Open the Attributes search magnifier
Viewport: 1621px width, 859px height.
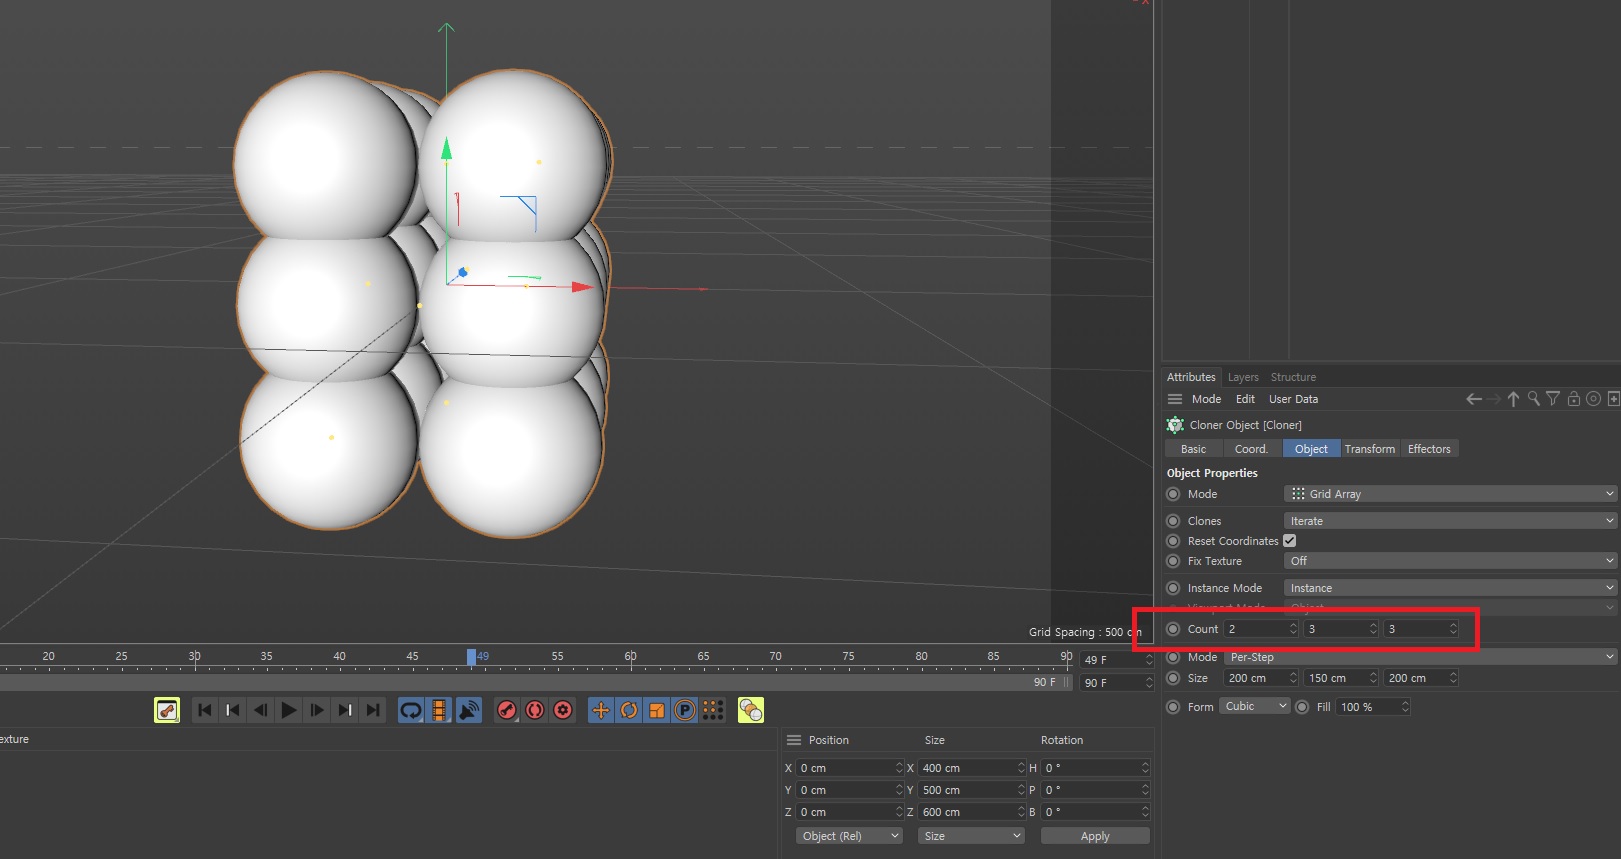[x=1533, y=399]
